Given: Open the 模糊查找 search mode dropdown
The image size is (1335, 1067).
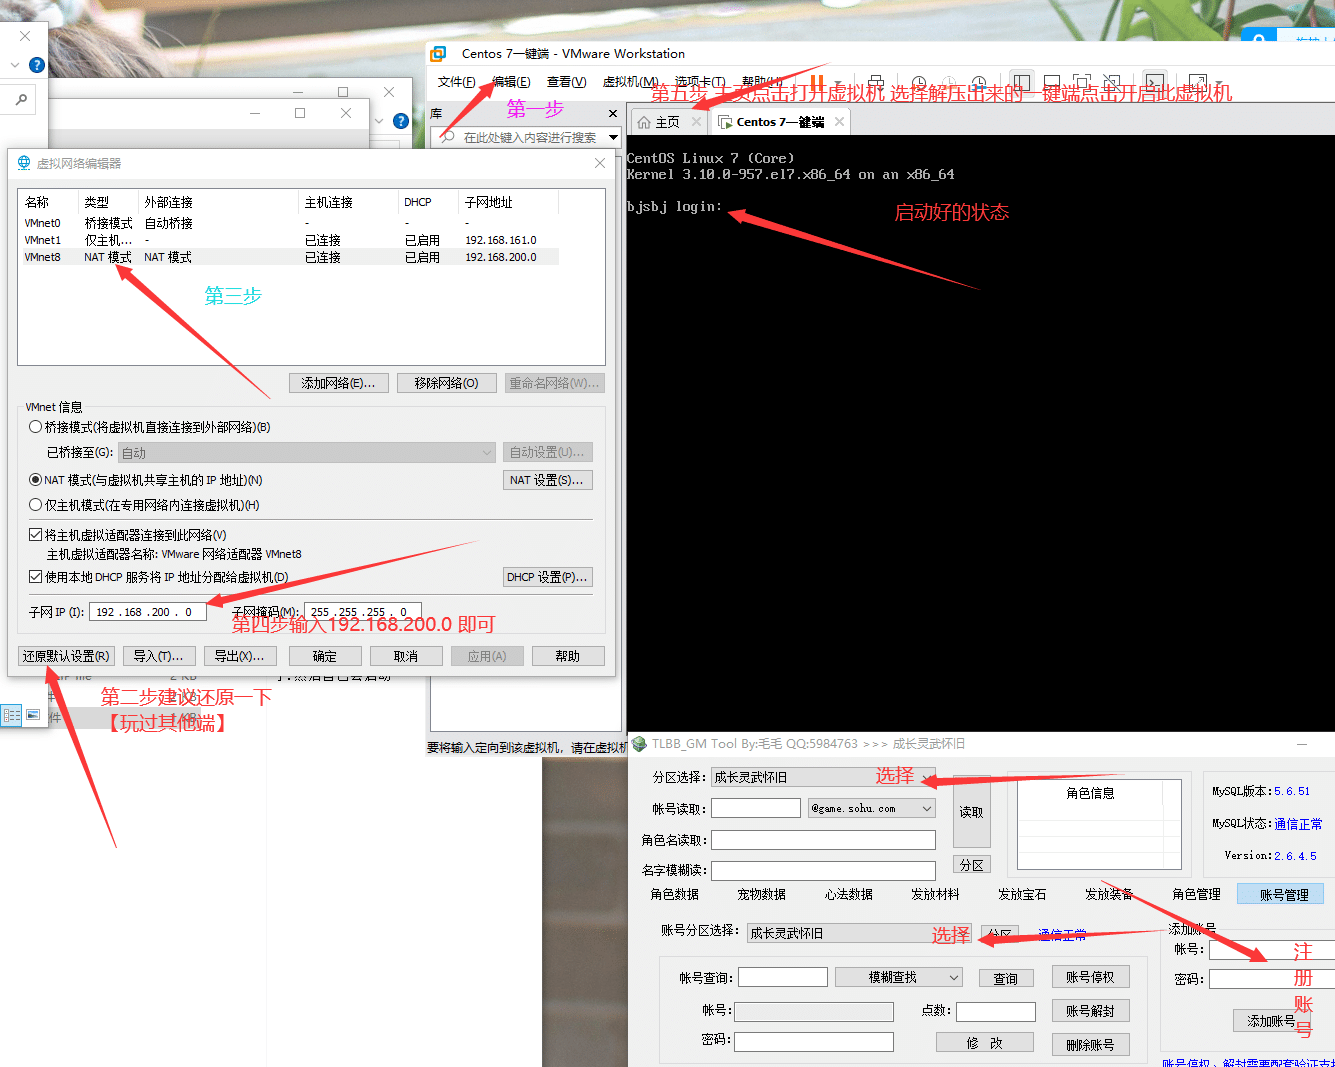Looking at the screenshot, I should (x=953, y=977).
